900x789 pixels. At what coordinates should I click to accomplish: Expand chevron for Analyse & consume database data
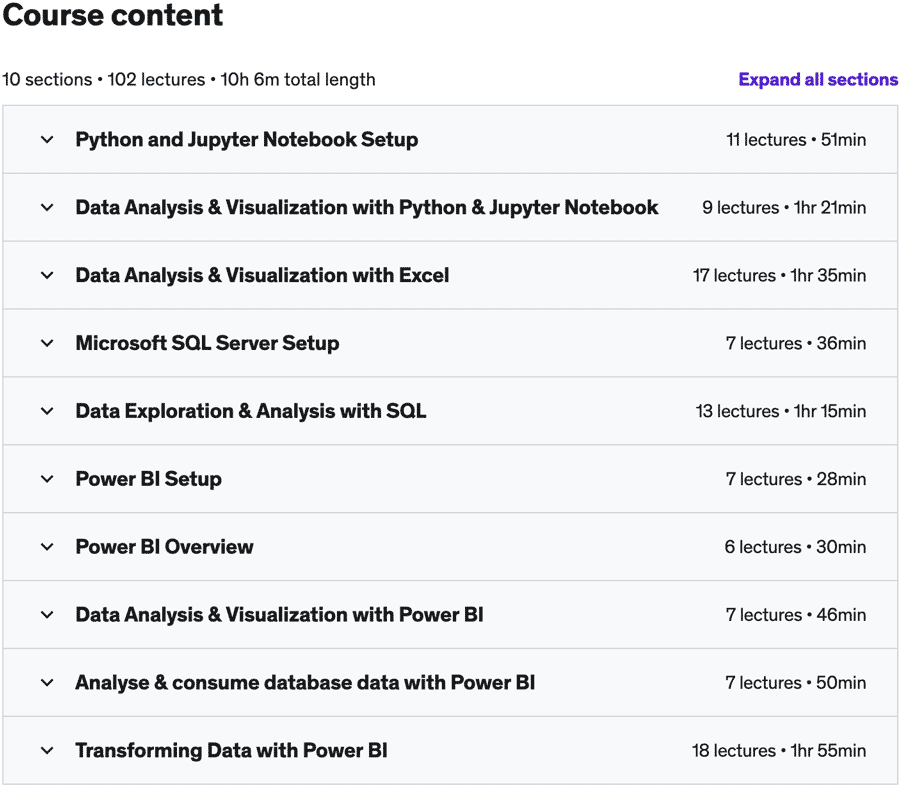coord(47,682)
